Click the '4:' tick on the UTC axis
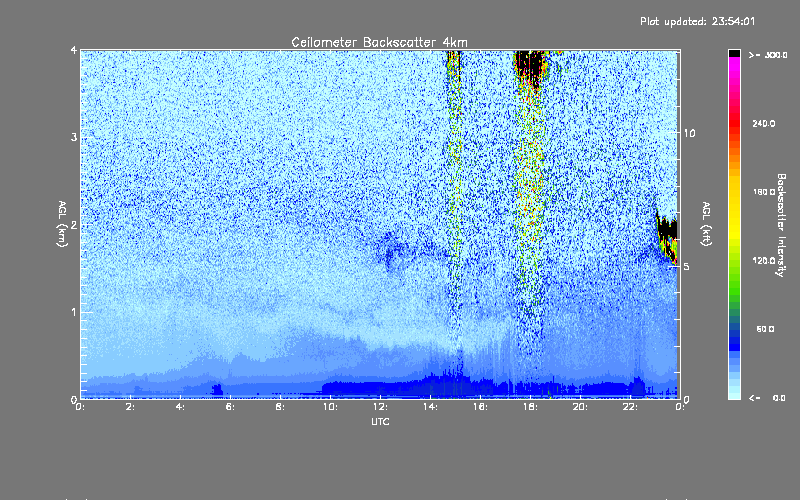This screenshot has height=500, width=800. pos(180,407)
